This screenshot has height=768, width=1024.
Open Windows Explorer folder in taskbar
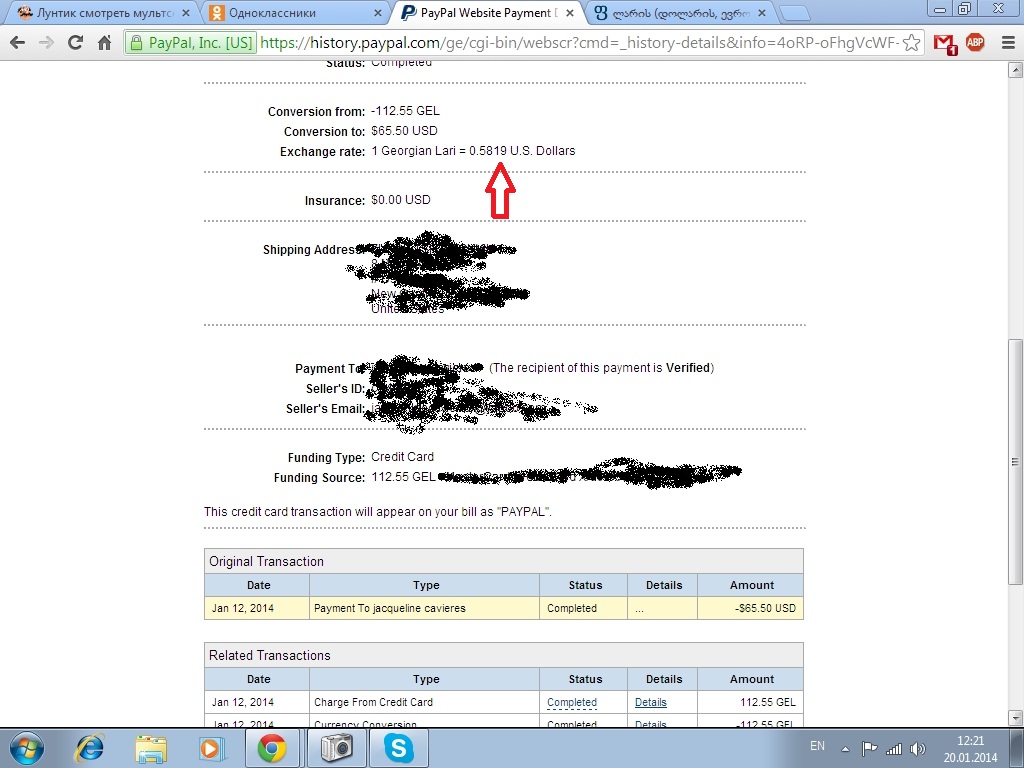[x=150, y=748]
